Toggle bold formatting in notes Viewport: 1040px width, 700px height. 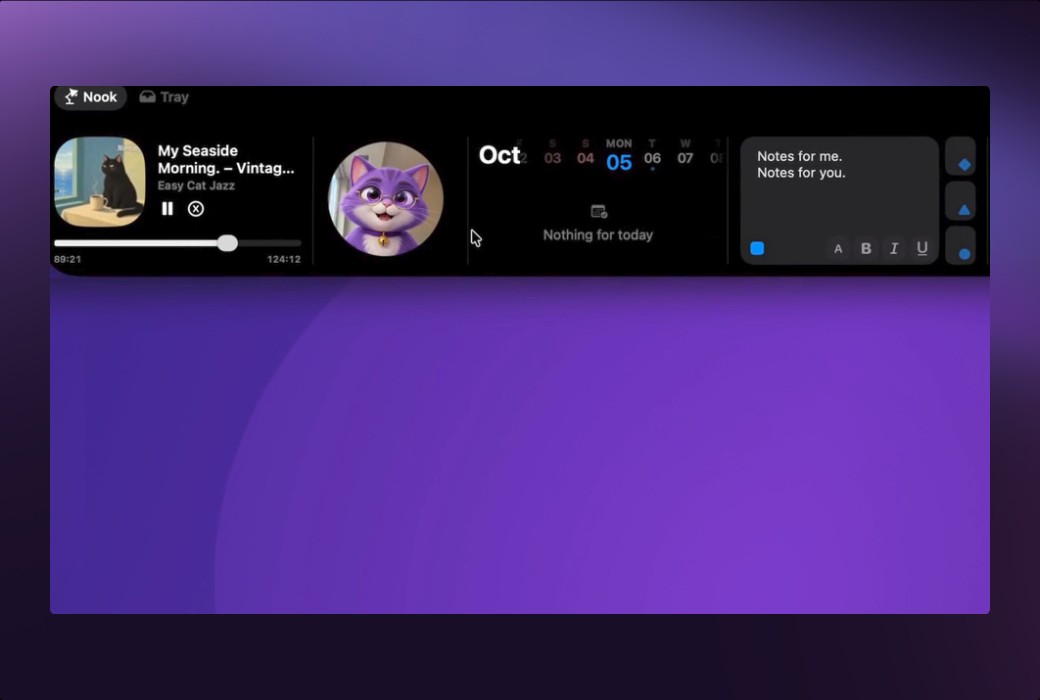pyautogui.click(x=866, y=249)
